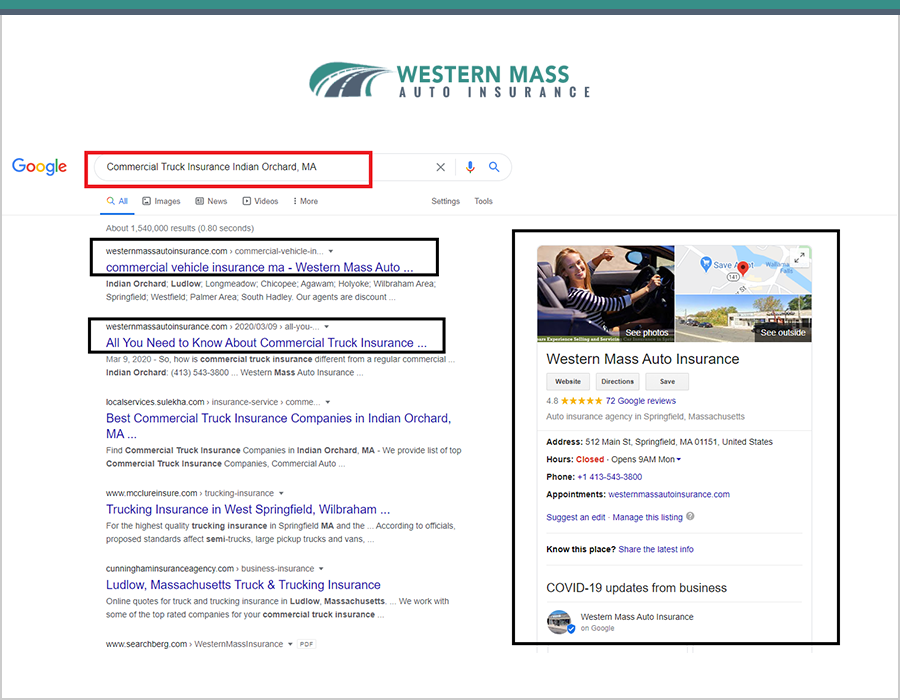Switch to the Videos tab

[x=260, y=201]
